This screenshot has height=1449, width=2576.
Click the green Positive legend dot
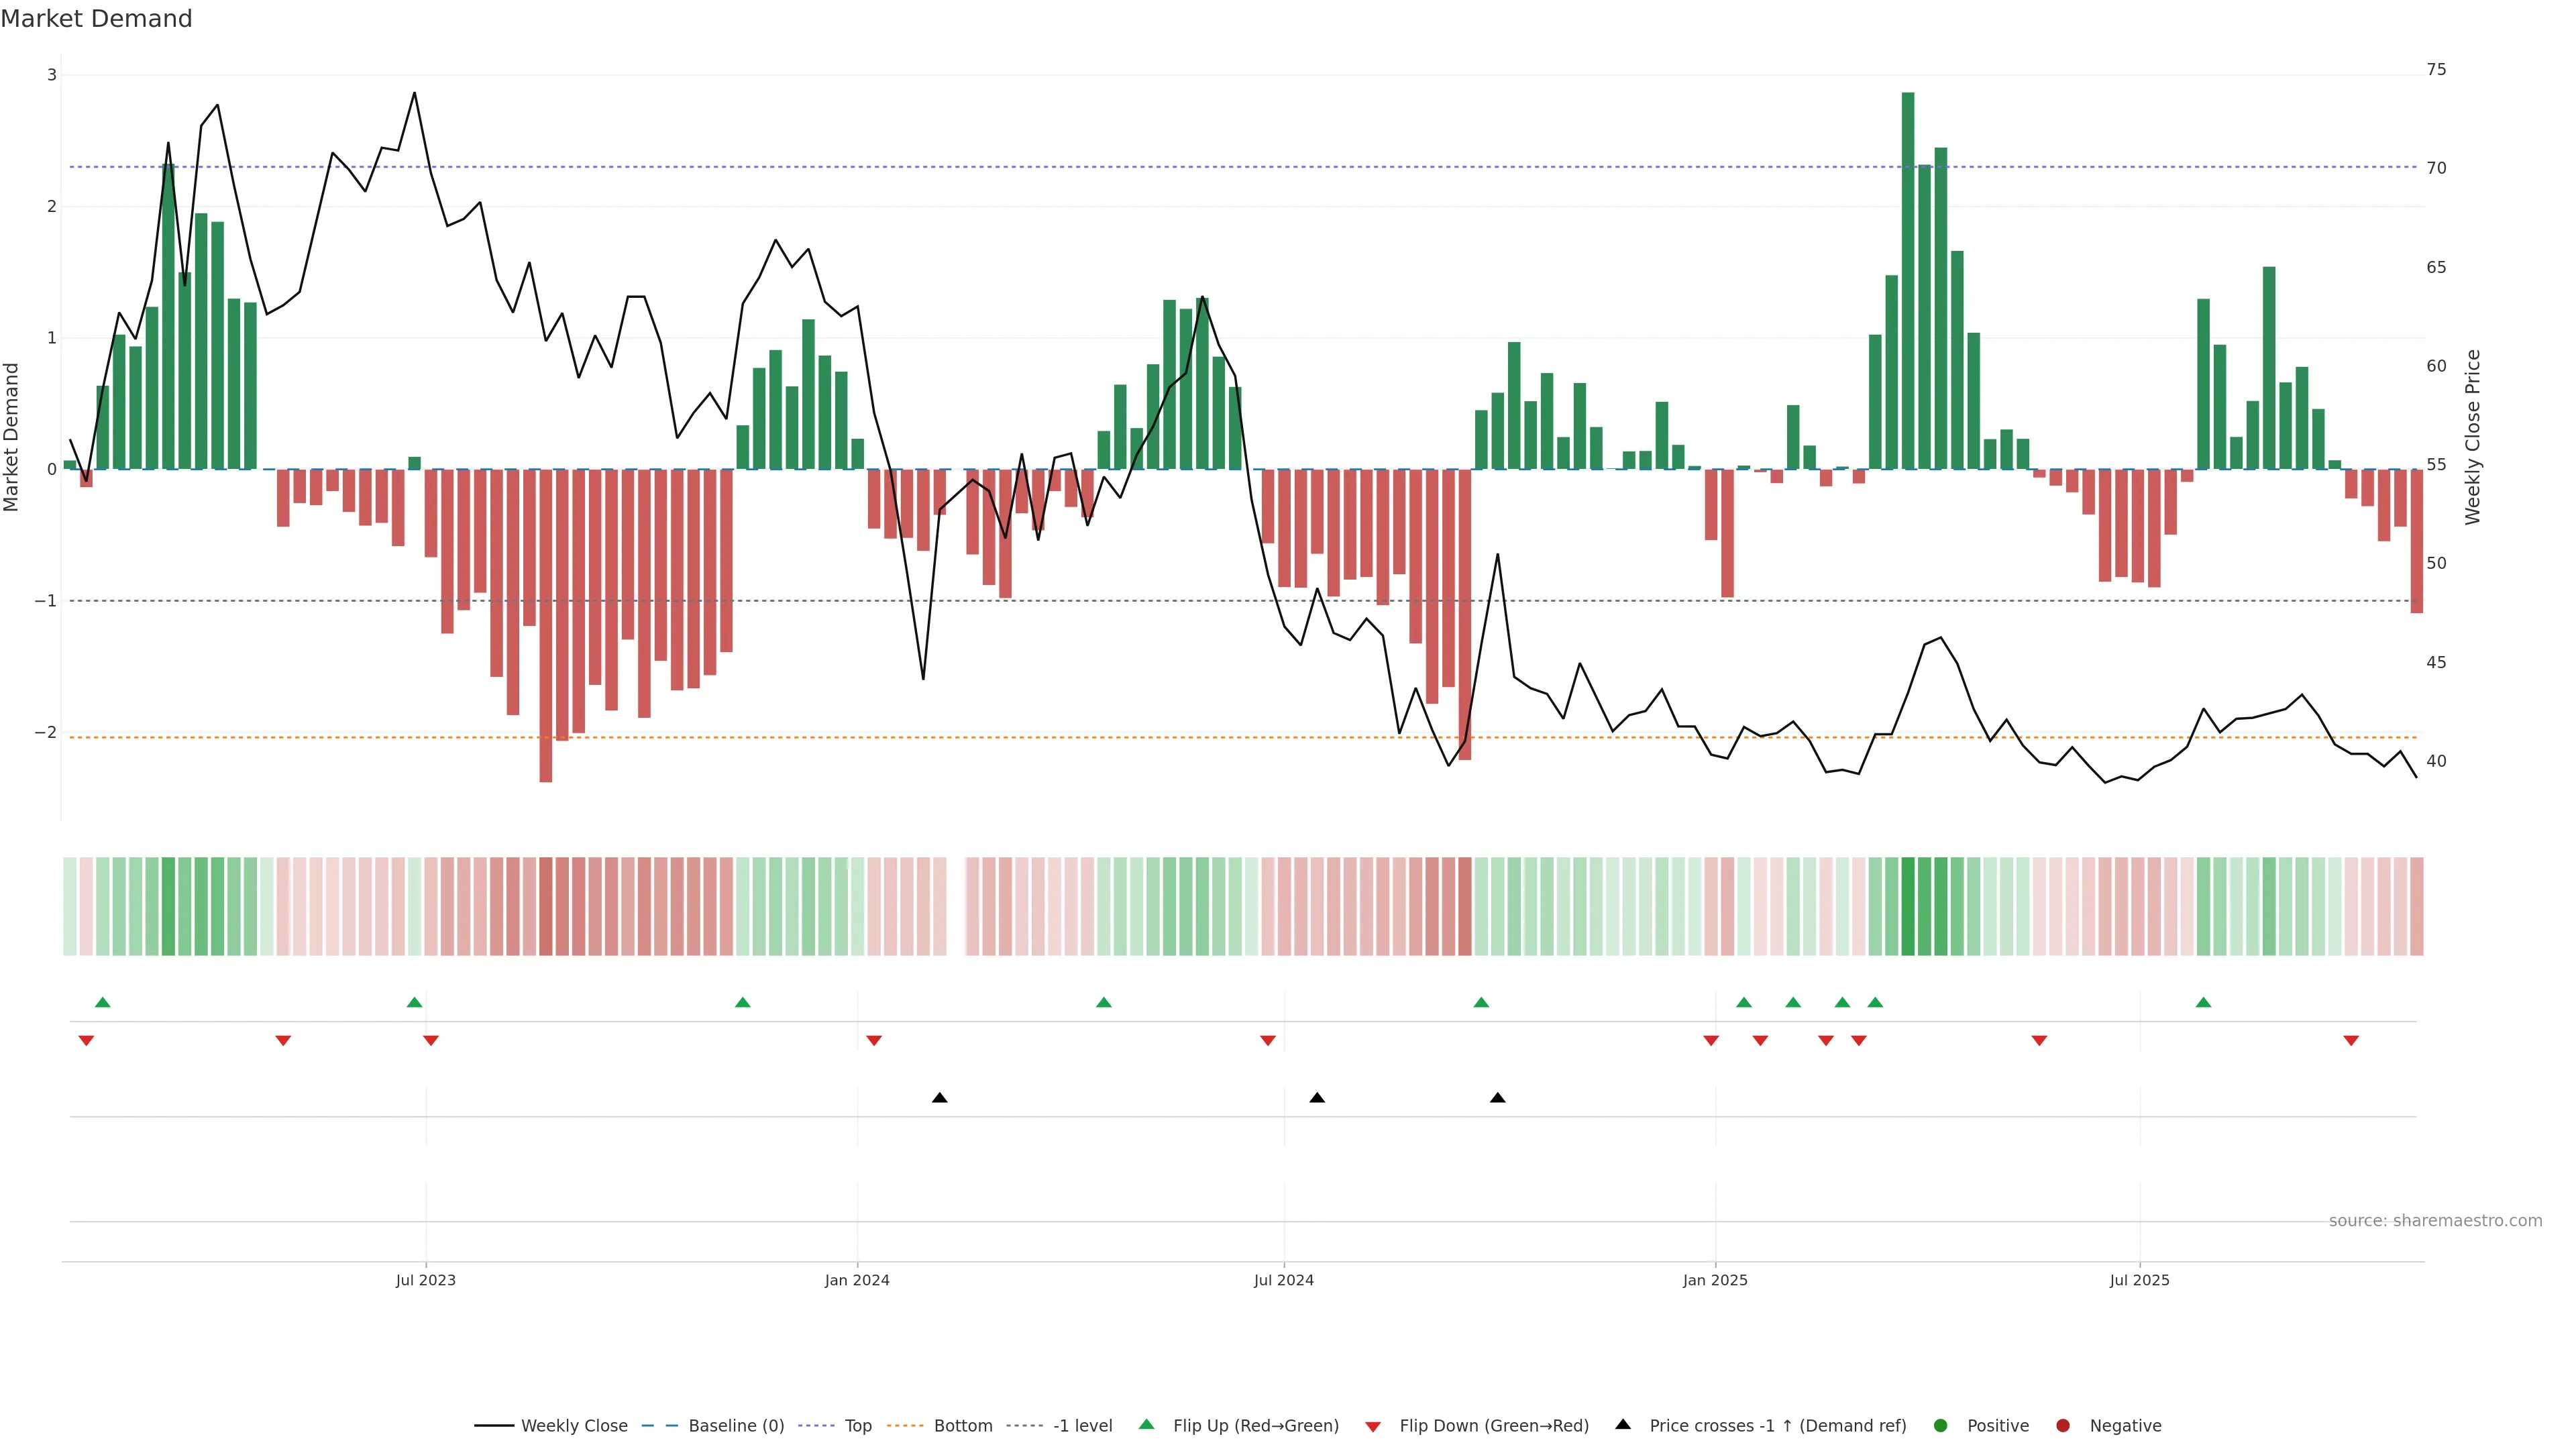[x=1941, y=1426]
